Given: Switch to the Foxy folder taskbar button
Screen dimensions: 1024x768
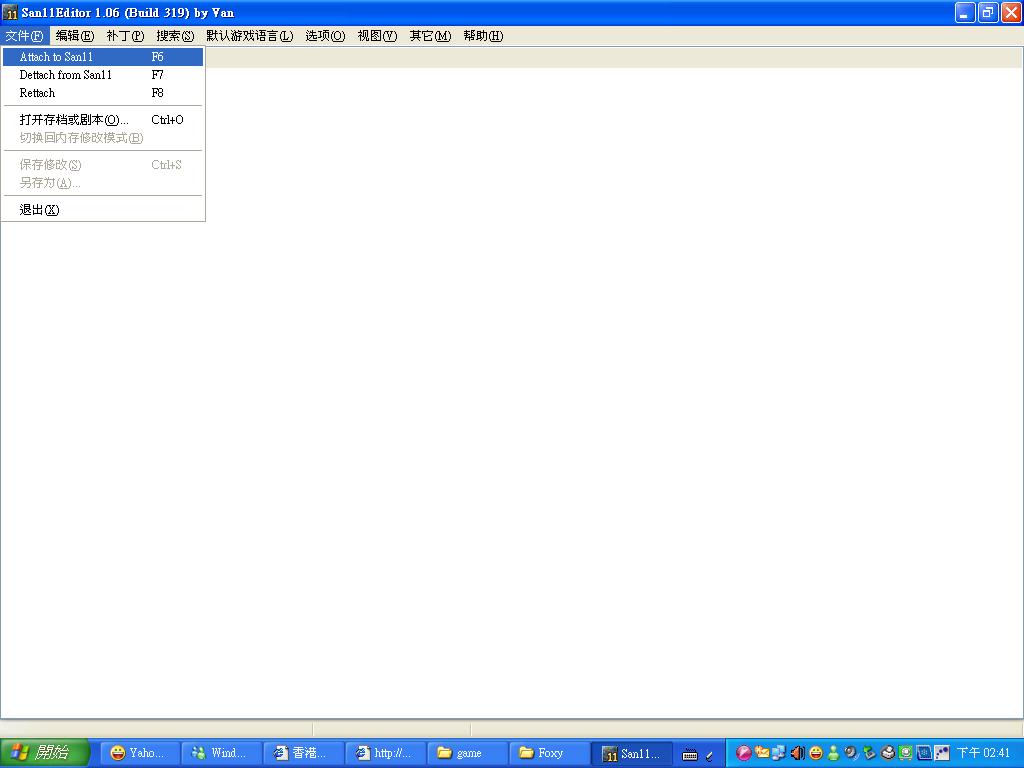Looking at the screenshot, I should (x=549, y=753).
